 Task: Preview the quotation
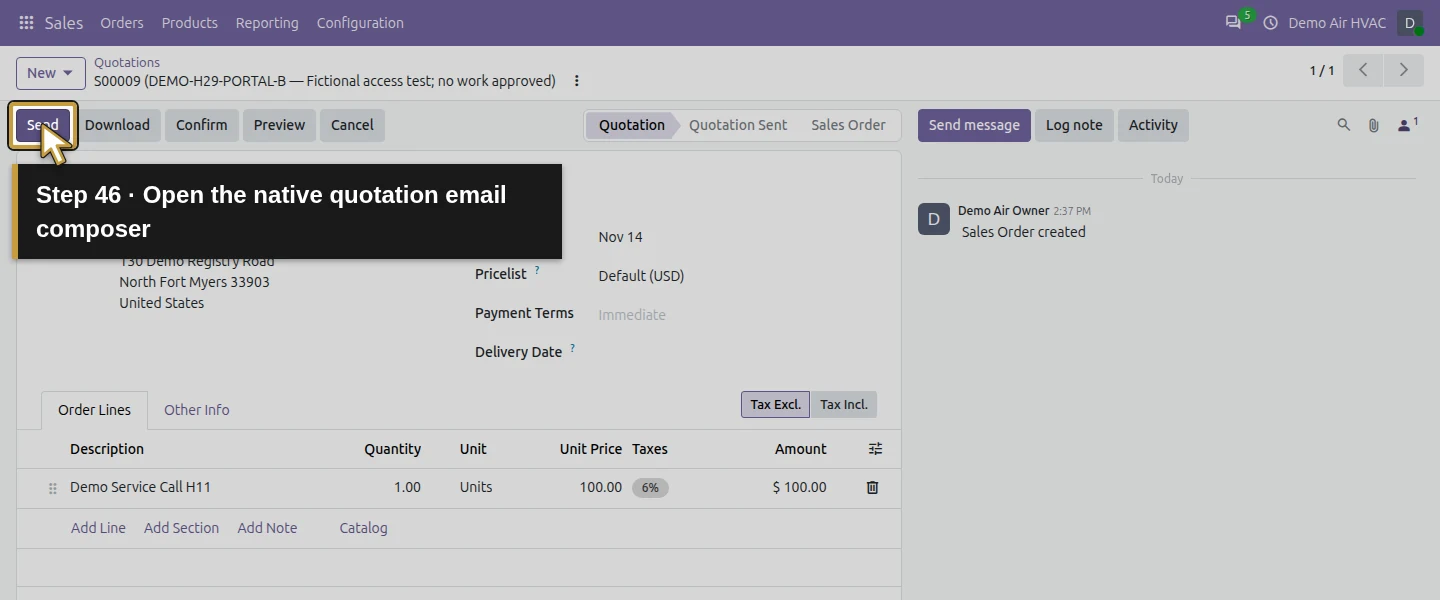(279, 125)
